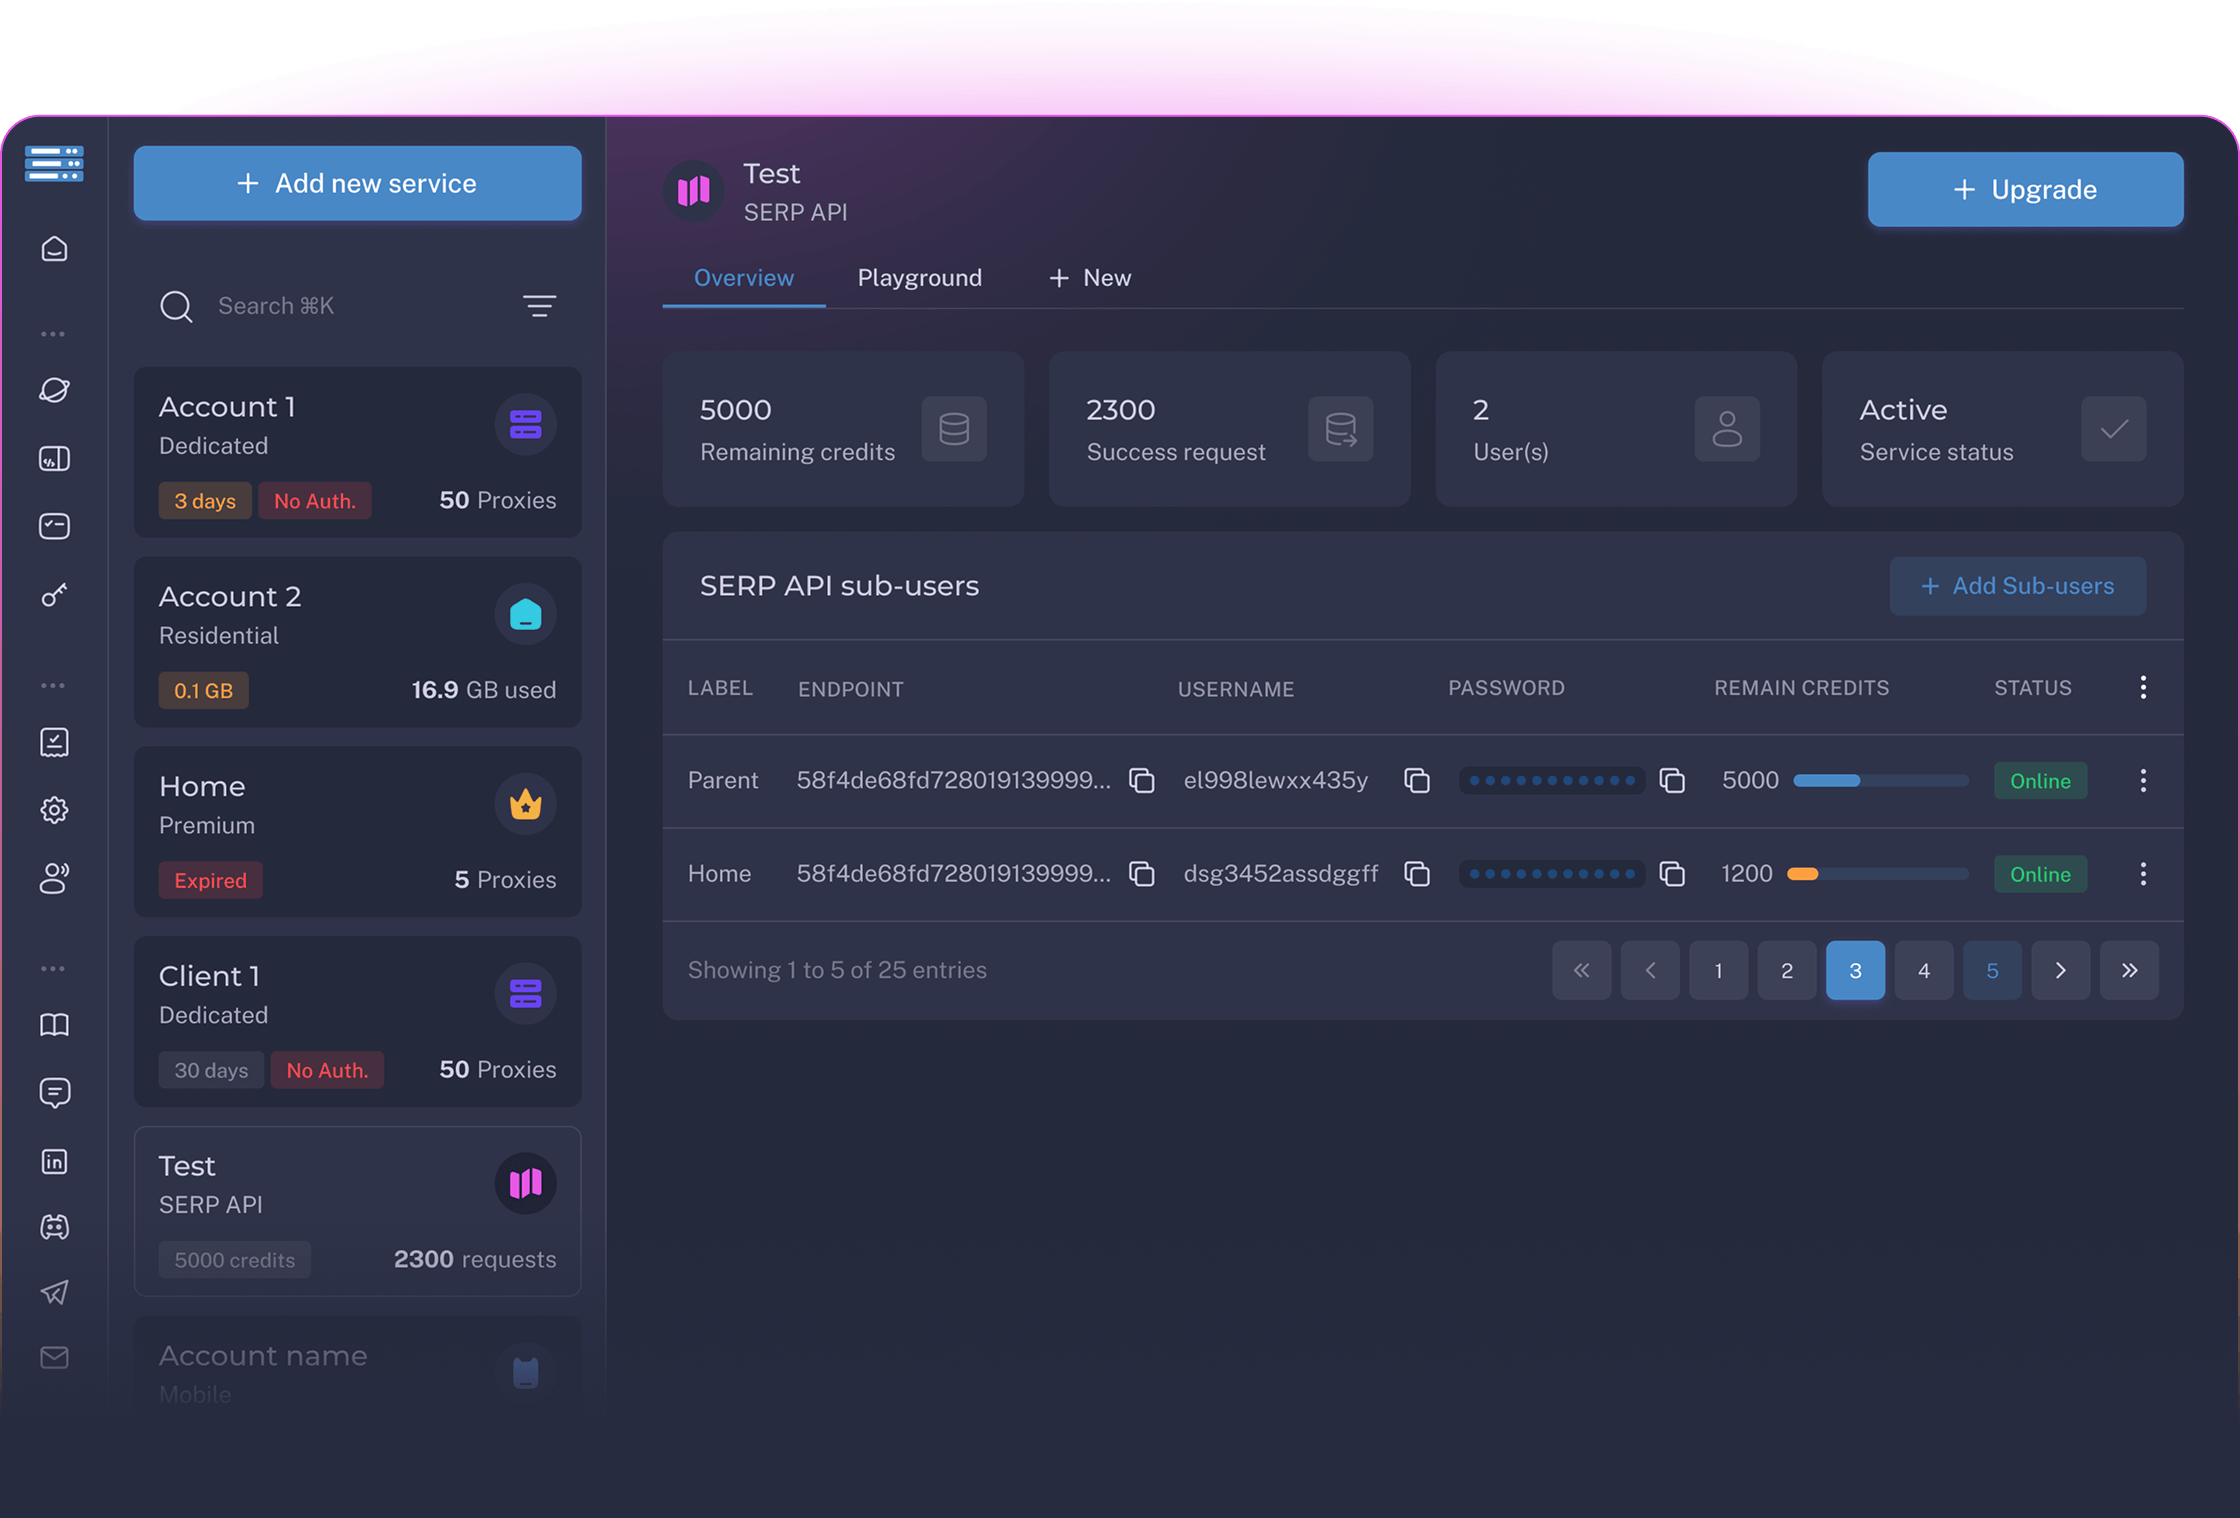The image size is (2240, 1518).
Task: Switch to the Playground tab
Action: (x=919, y=278)
